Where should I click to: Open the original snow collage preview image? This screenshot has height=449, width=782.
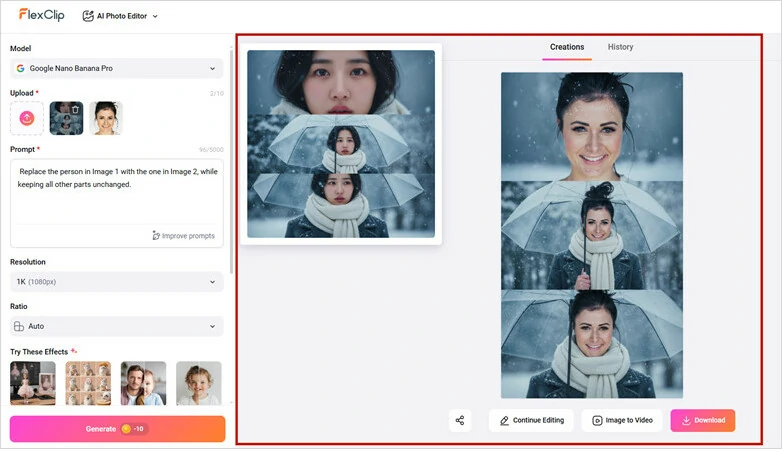pyautogui.click(x=341, y=144)
